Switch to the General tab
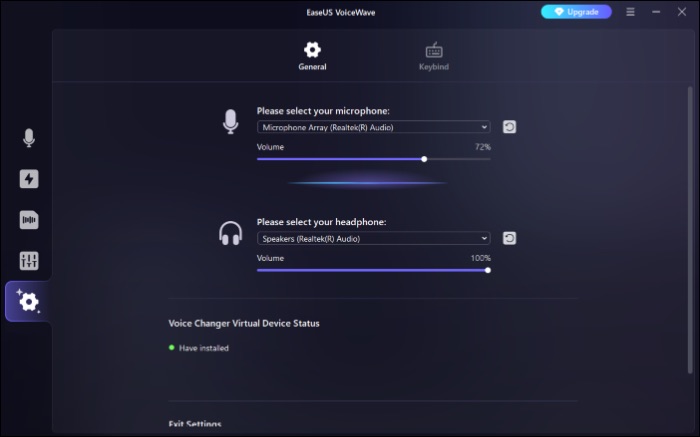Image resolution: width=700 pixels, height=437 pixels. point(312,56)
